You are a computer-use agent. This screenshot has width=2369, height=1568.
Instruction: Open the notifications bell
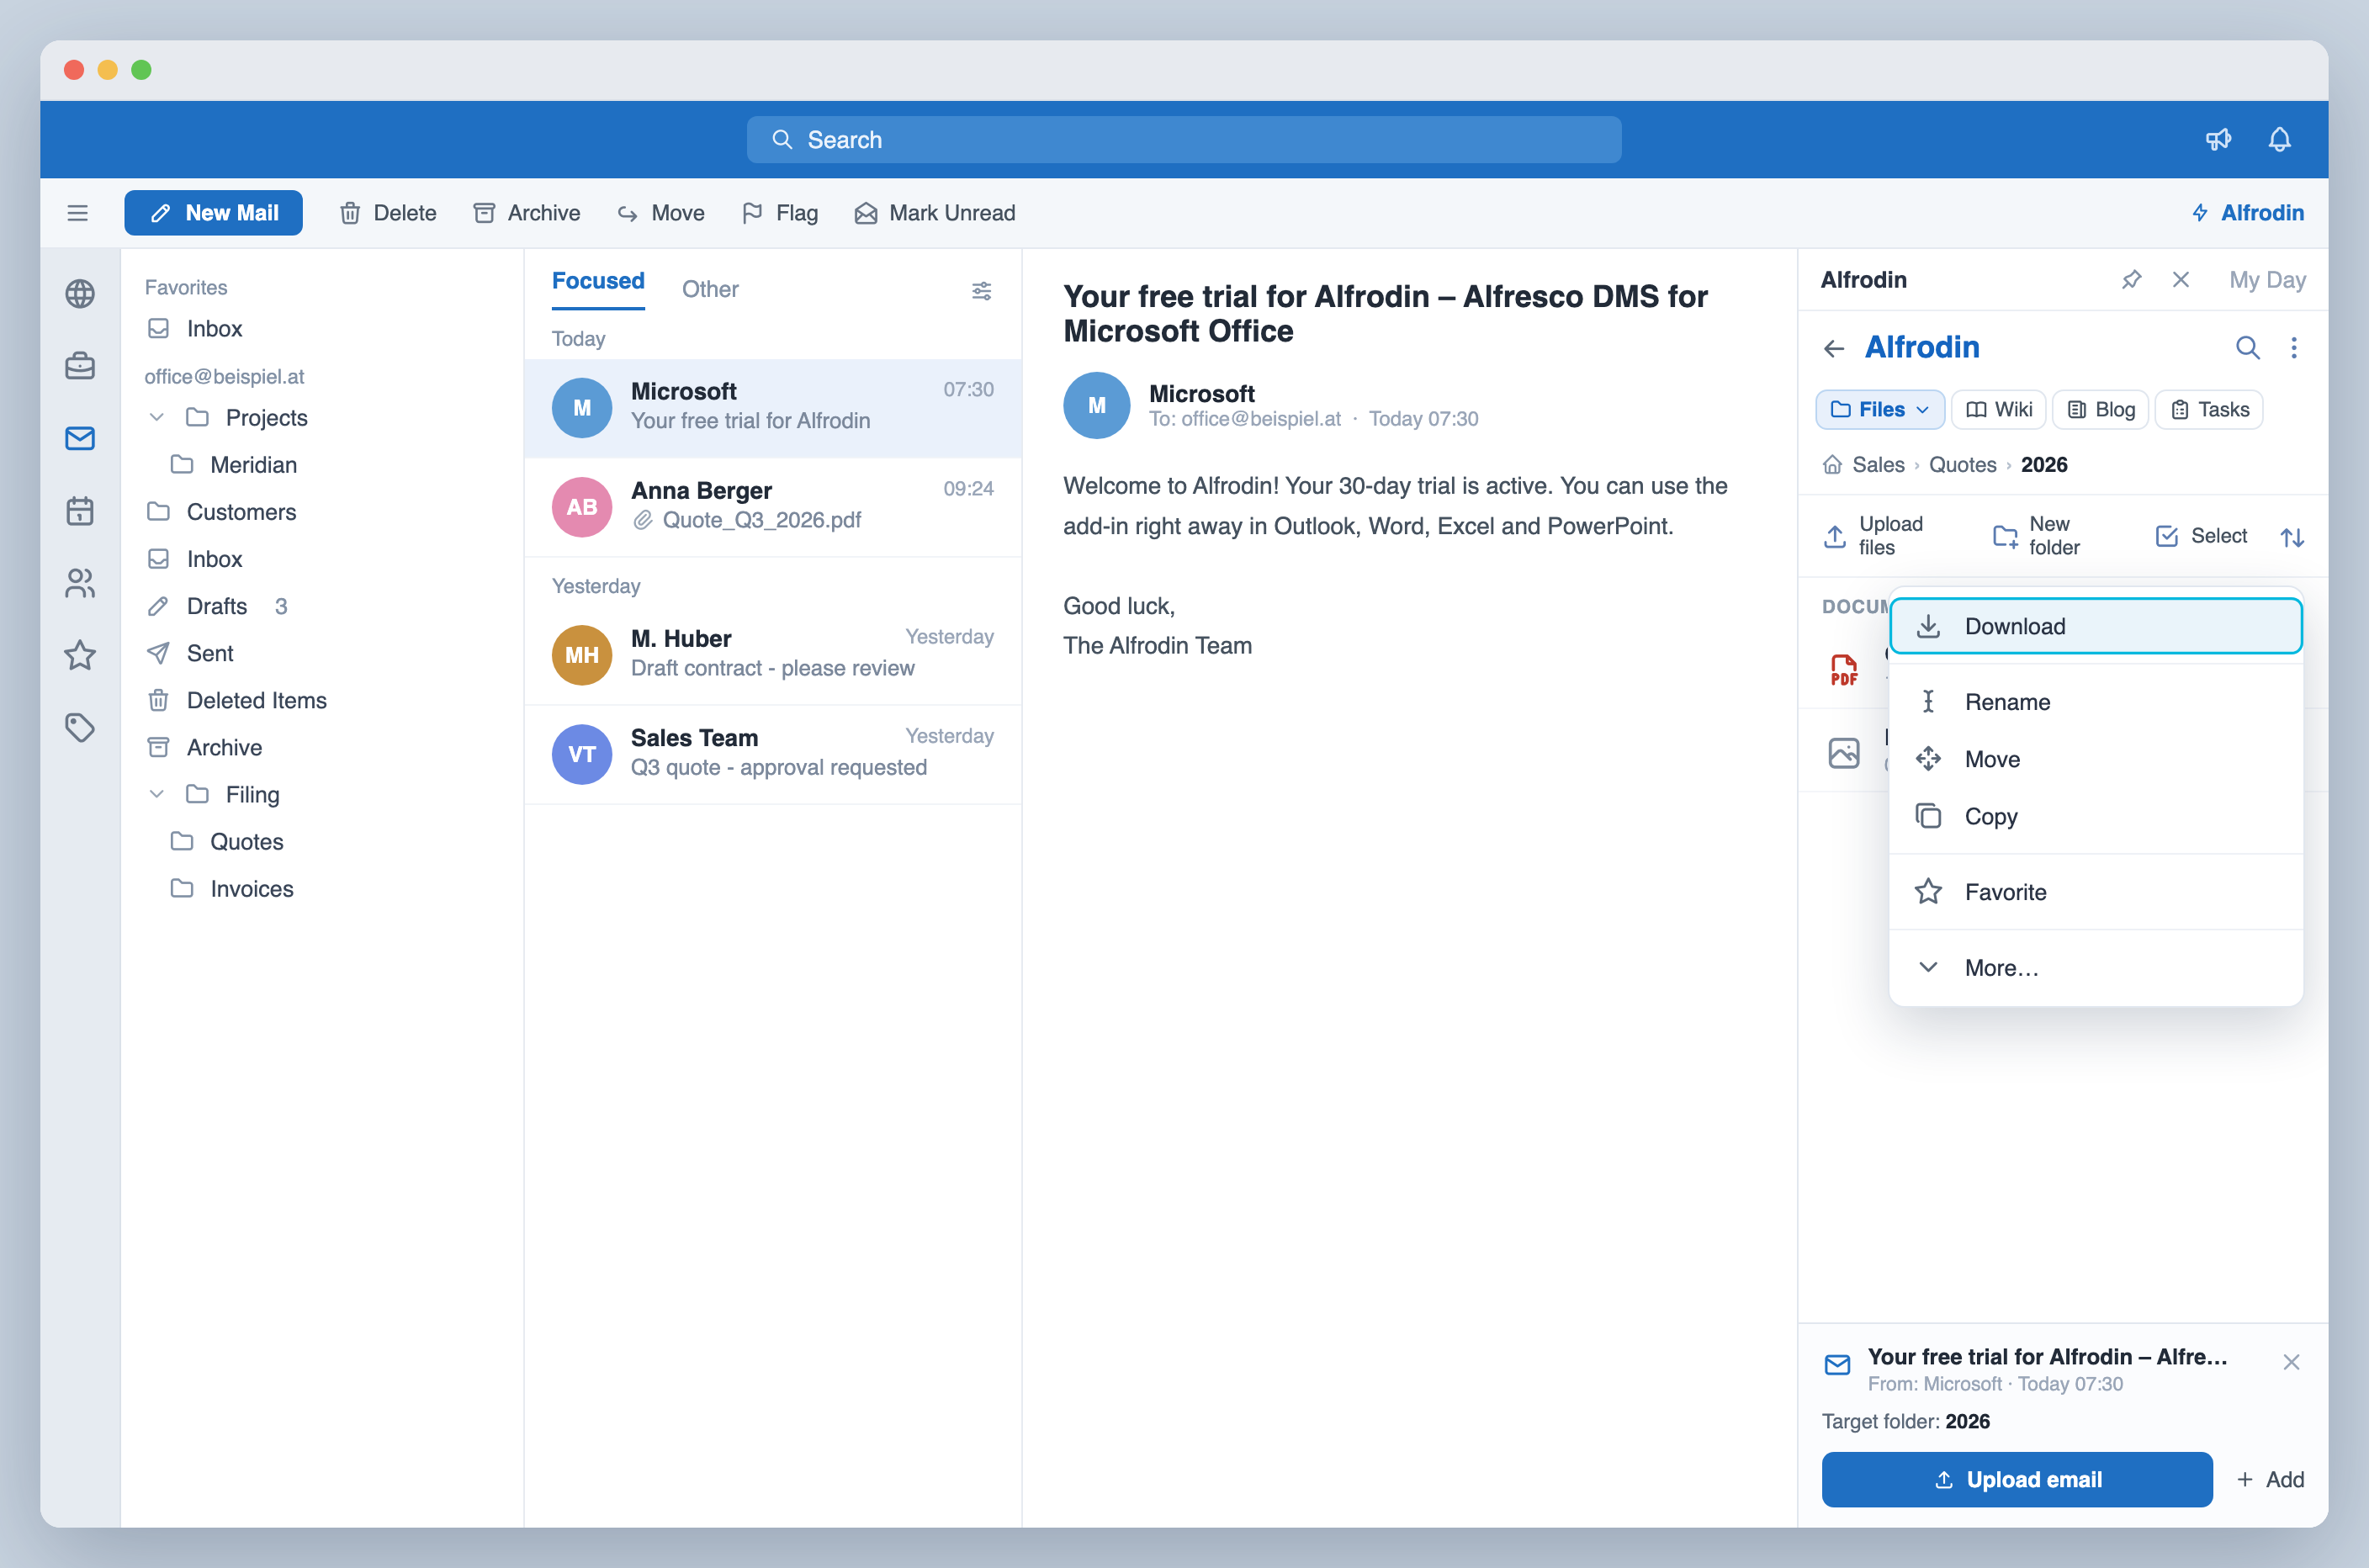pyautogui.click(x=2279, y=139)
